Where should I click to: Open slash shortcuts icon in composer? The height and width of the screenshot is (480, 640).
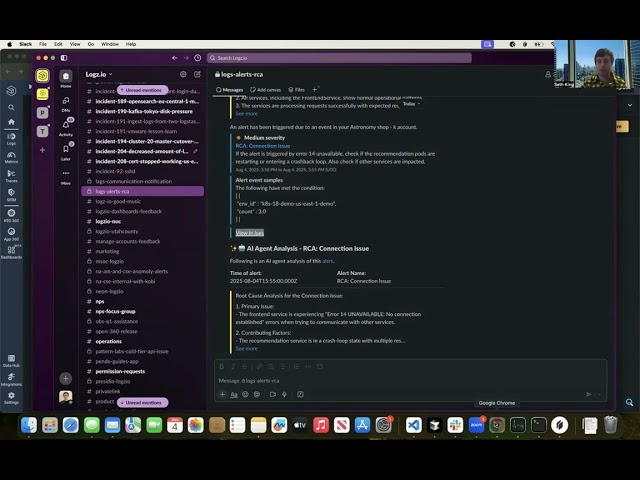300,394
